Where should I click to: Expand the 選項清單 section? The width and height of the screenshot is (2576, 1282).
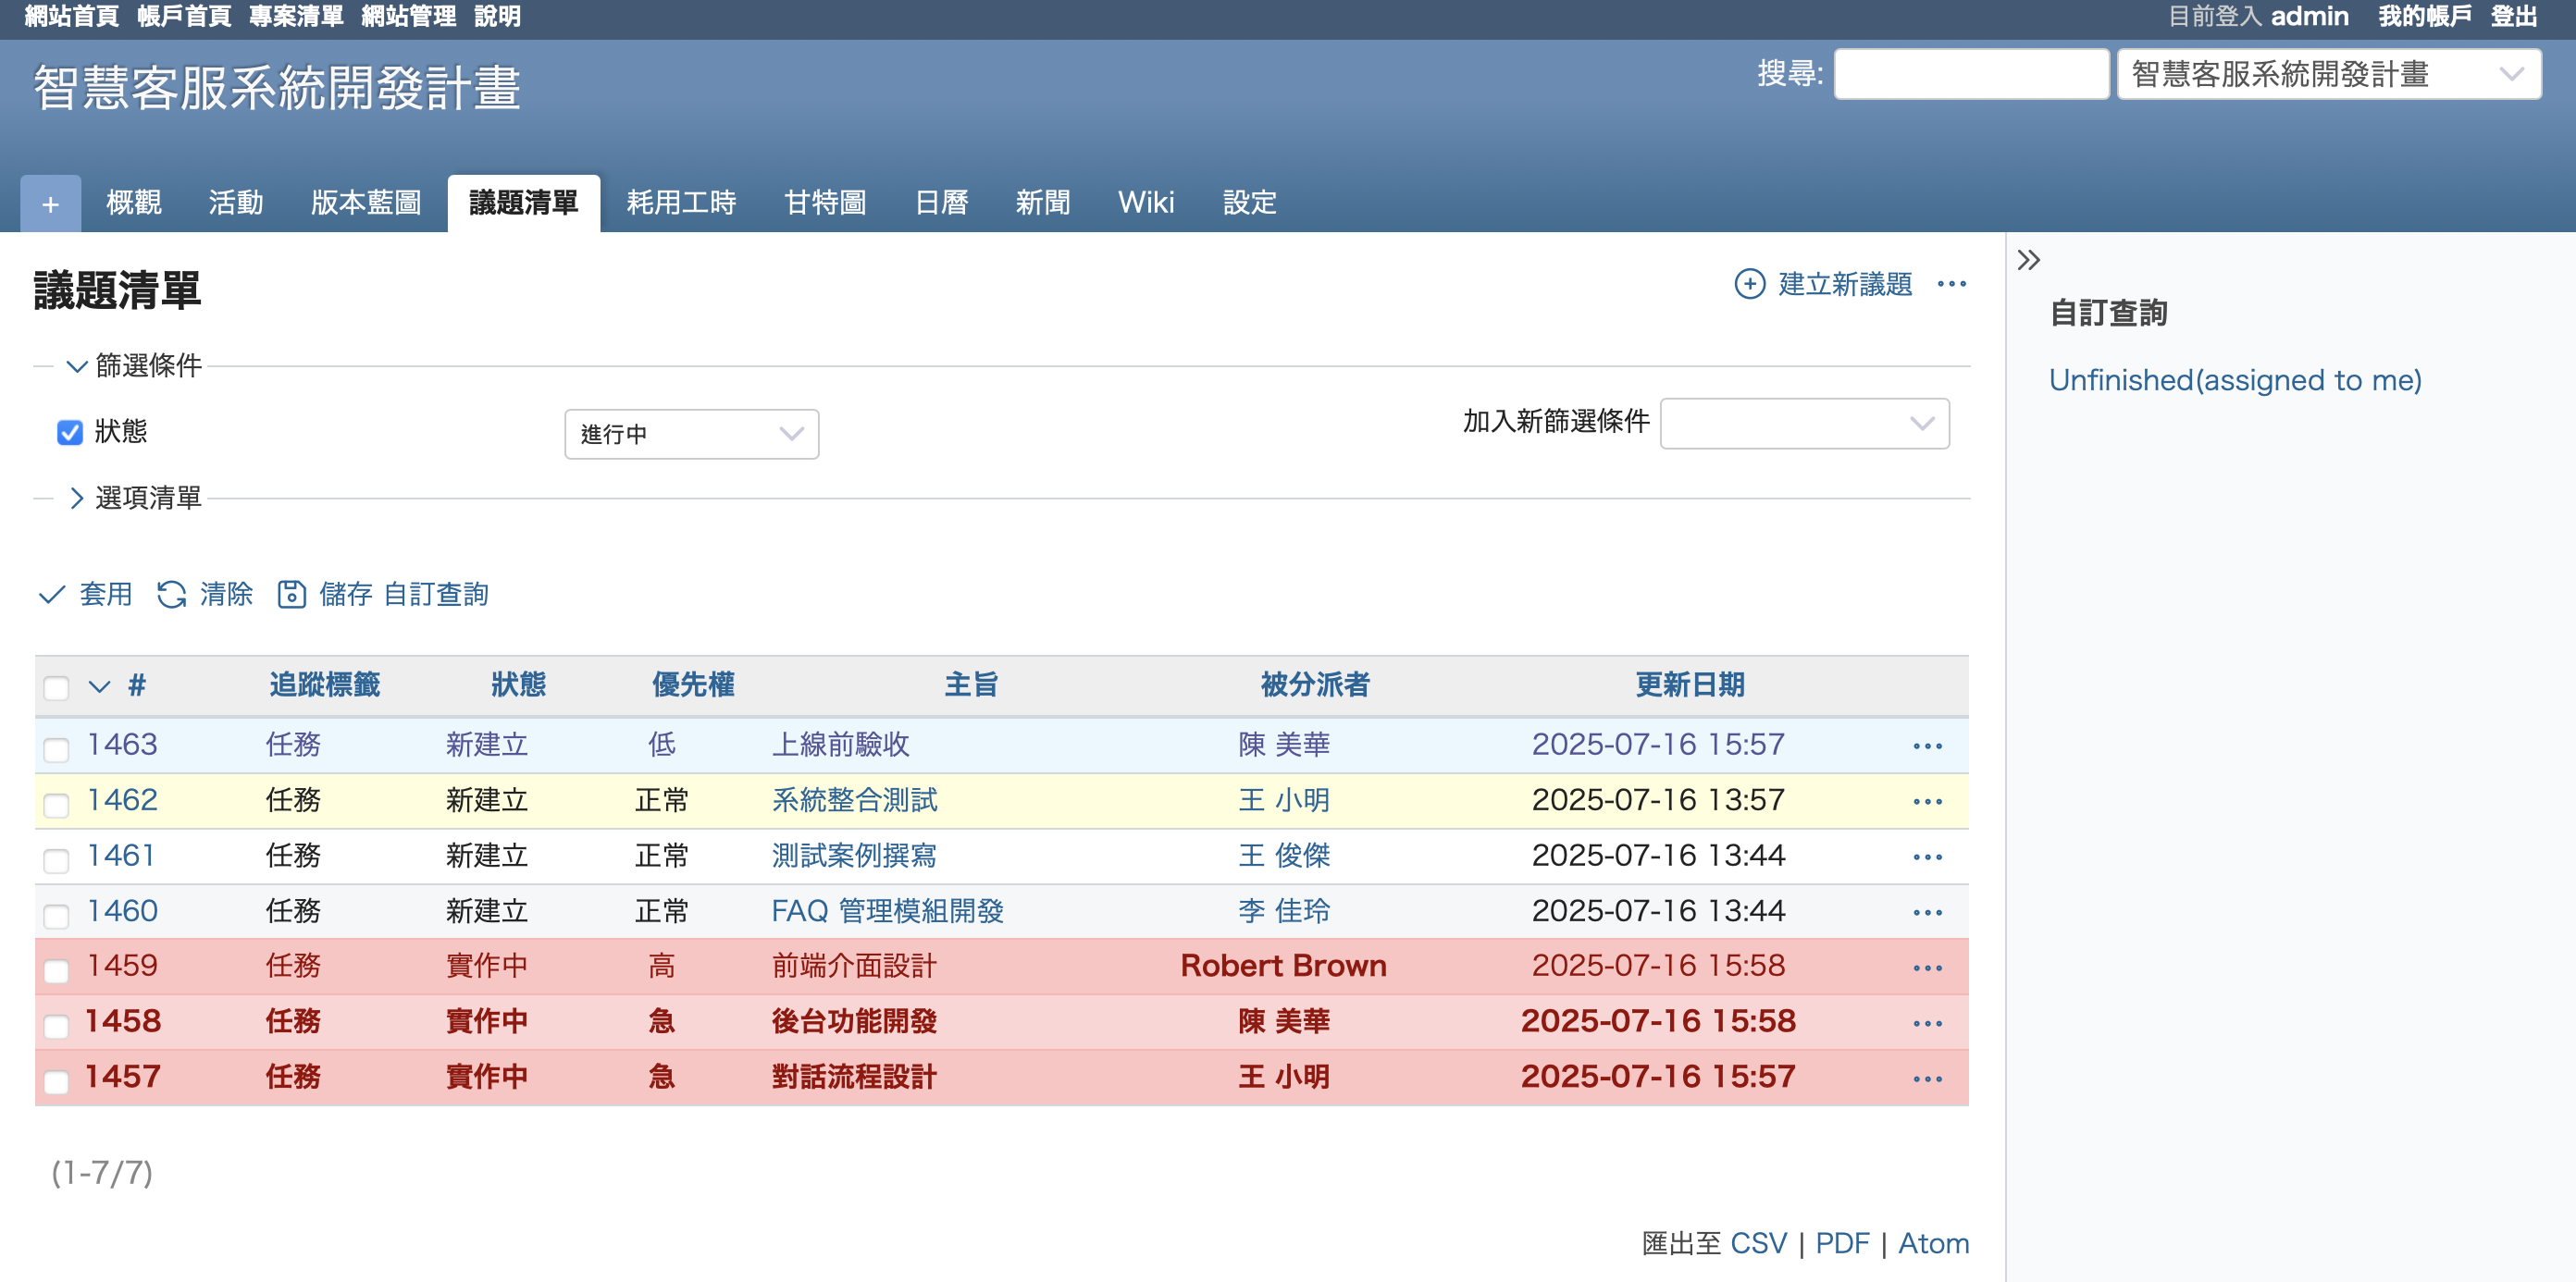click(134, 498)
